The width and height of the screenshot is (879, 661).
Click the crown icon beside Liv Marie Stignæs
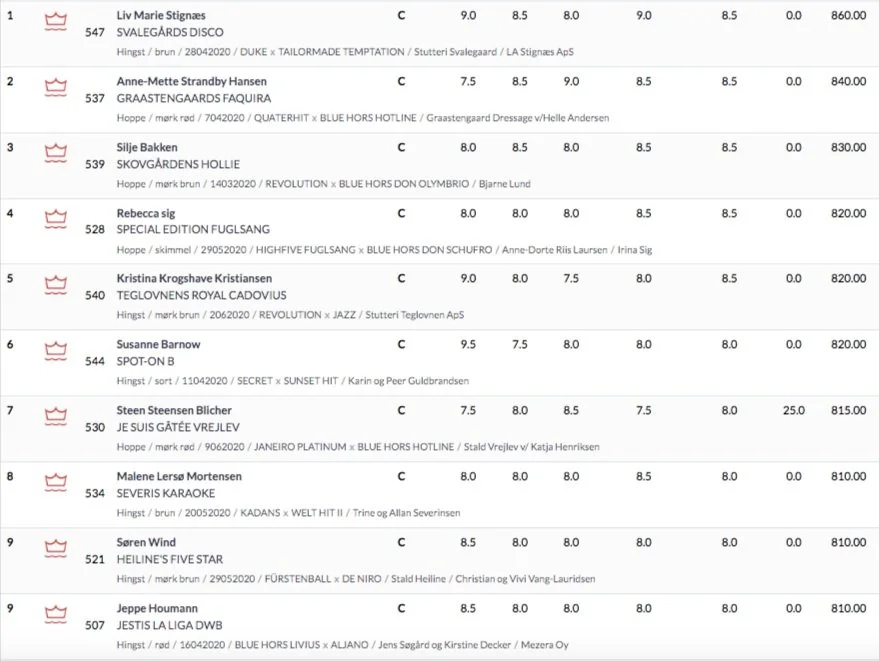[x=55, y=22]
